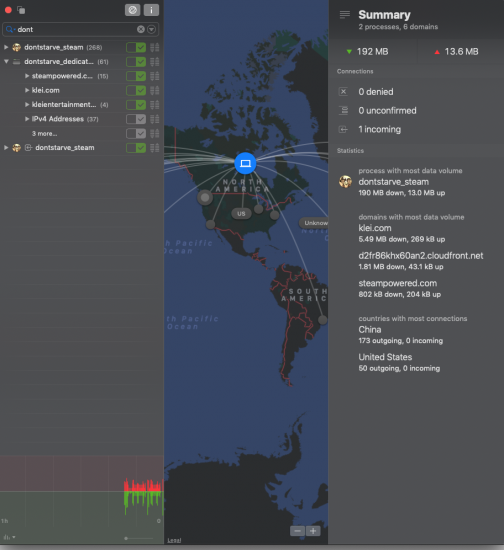The image size is (504, 550).
Task: Click the search magnifier icon
Action: point(9,29)
